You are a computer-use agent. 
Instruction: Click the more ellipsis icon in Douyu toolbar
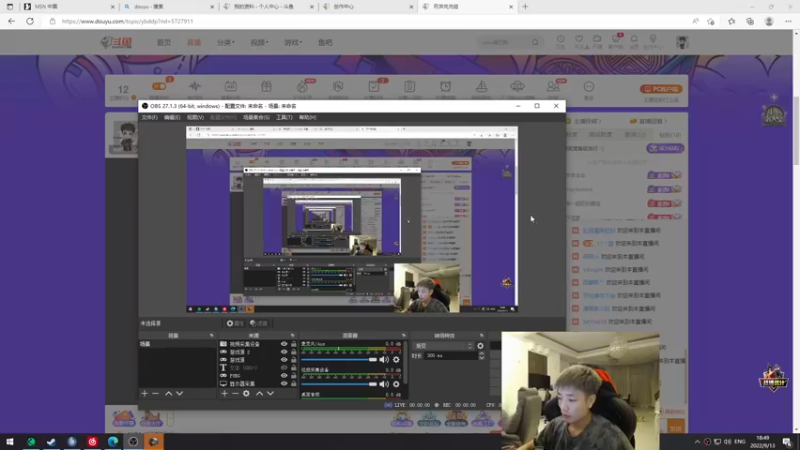pyautogui.click(x=589, y=87)
